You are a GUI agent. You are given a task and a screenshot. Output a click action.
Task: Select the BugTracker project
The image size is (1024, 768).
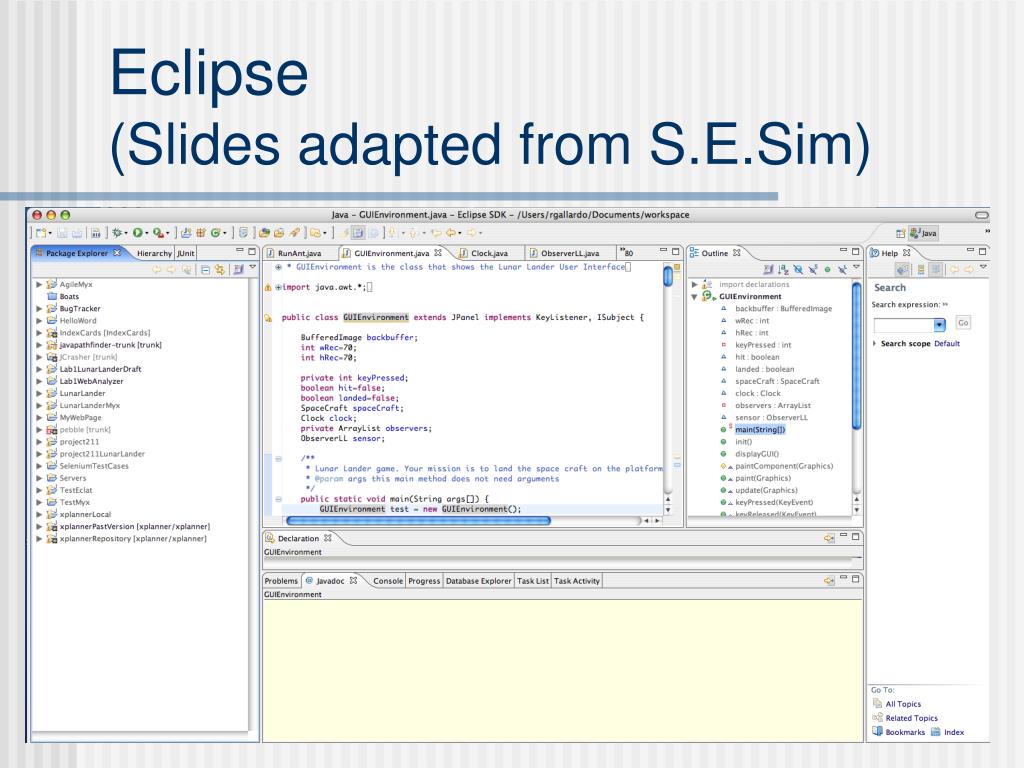pyautogui.click(x=80, y=309)
